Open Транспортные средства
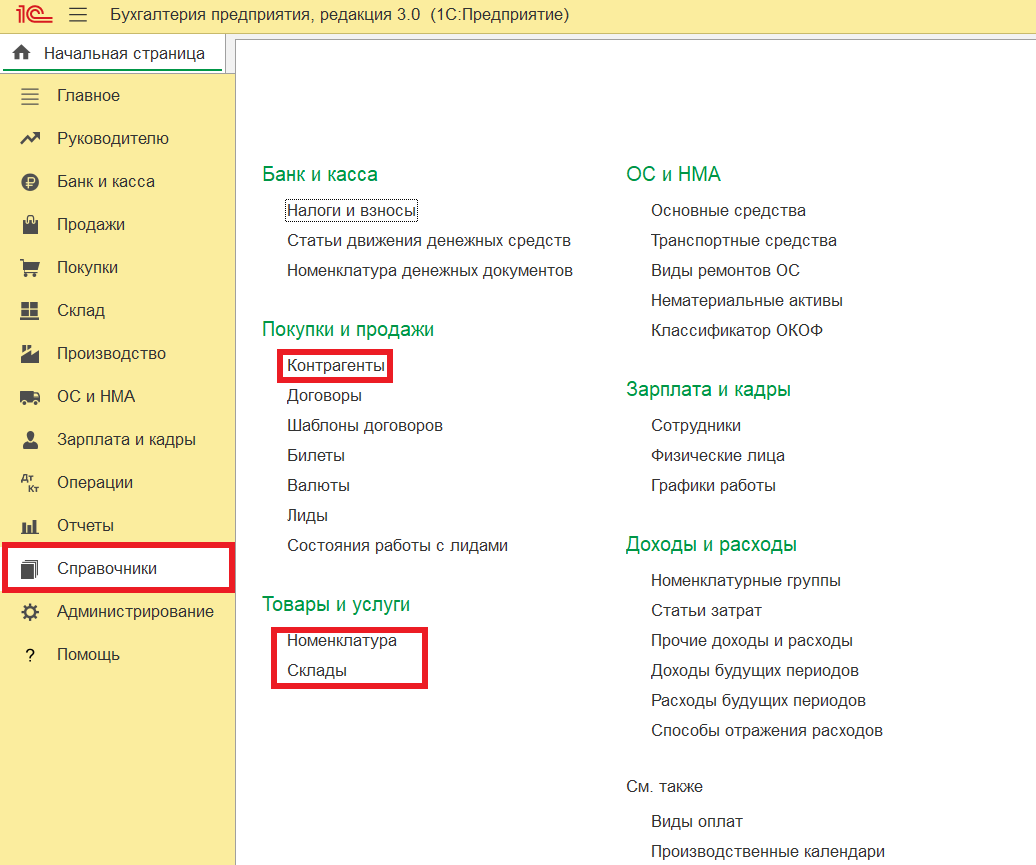Image resolution: width=1036 pixels, height=865 pixels. point(743,241)
